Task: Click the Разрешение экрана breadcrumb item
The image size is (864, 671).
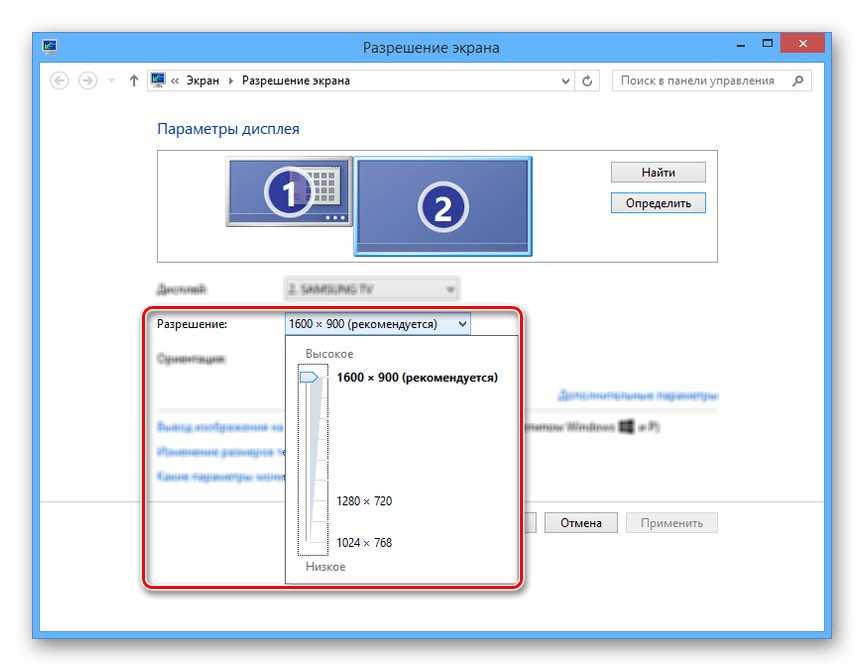Action: point(296,81)
